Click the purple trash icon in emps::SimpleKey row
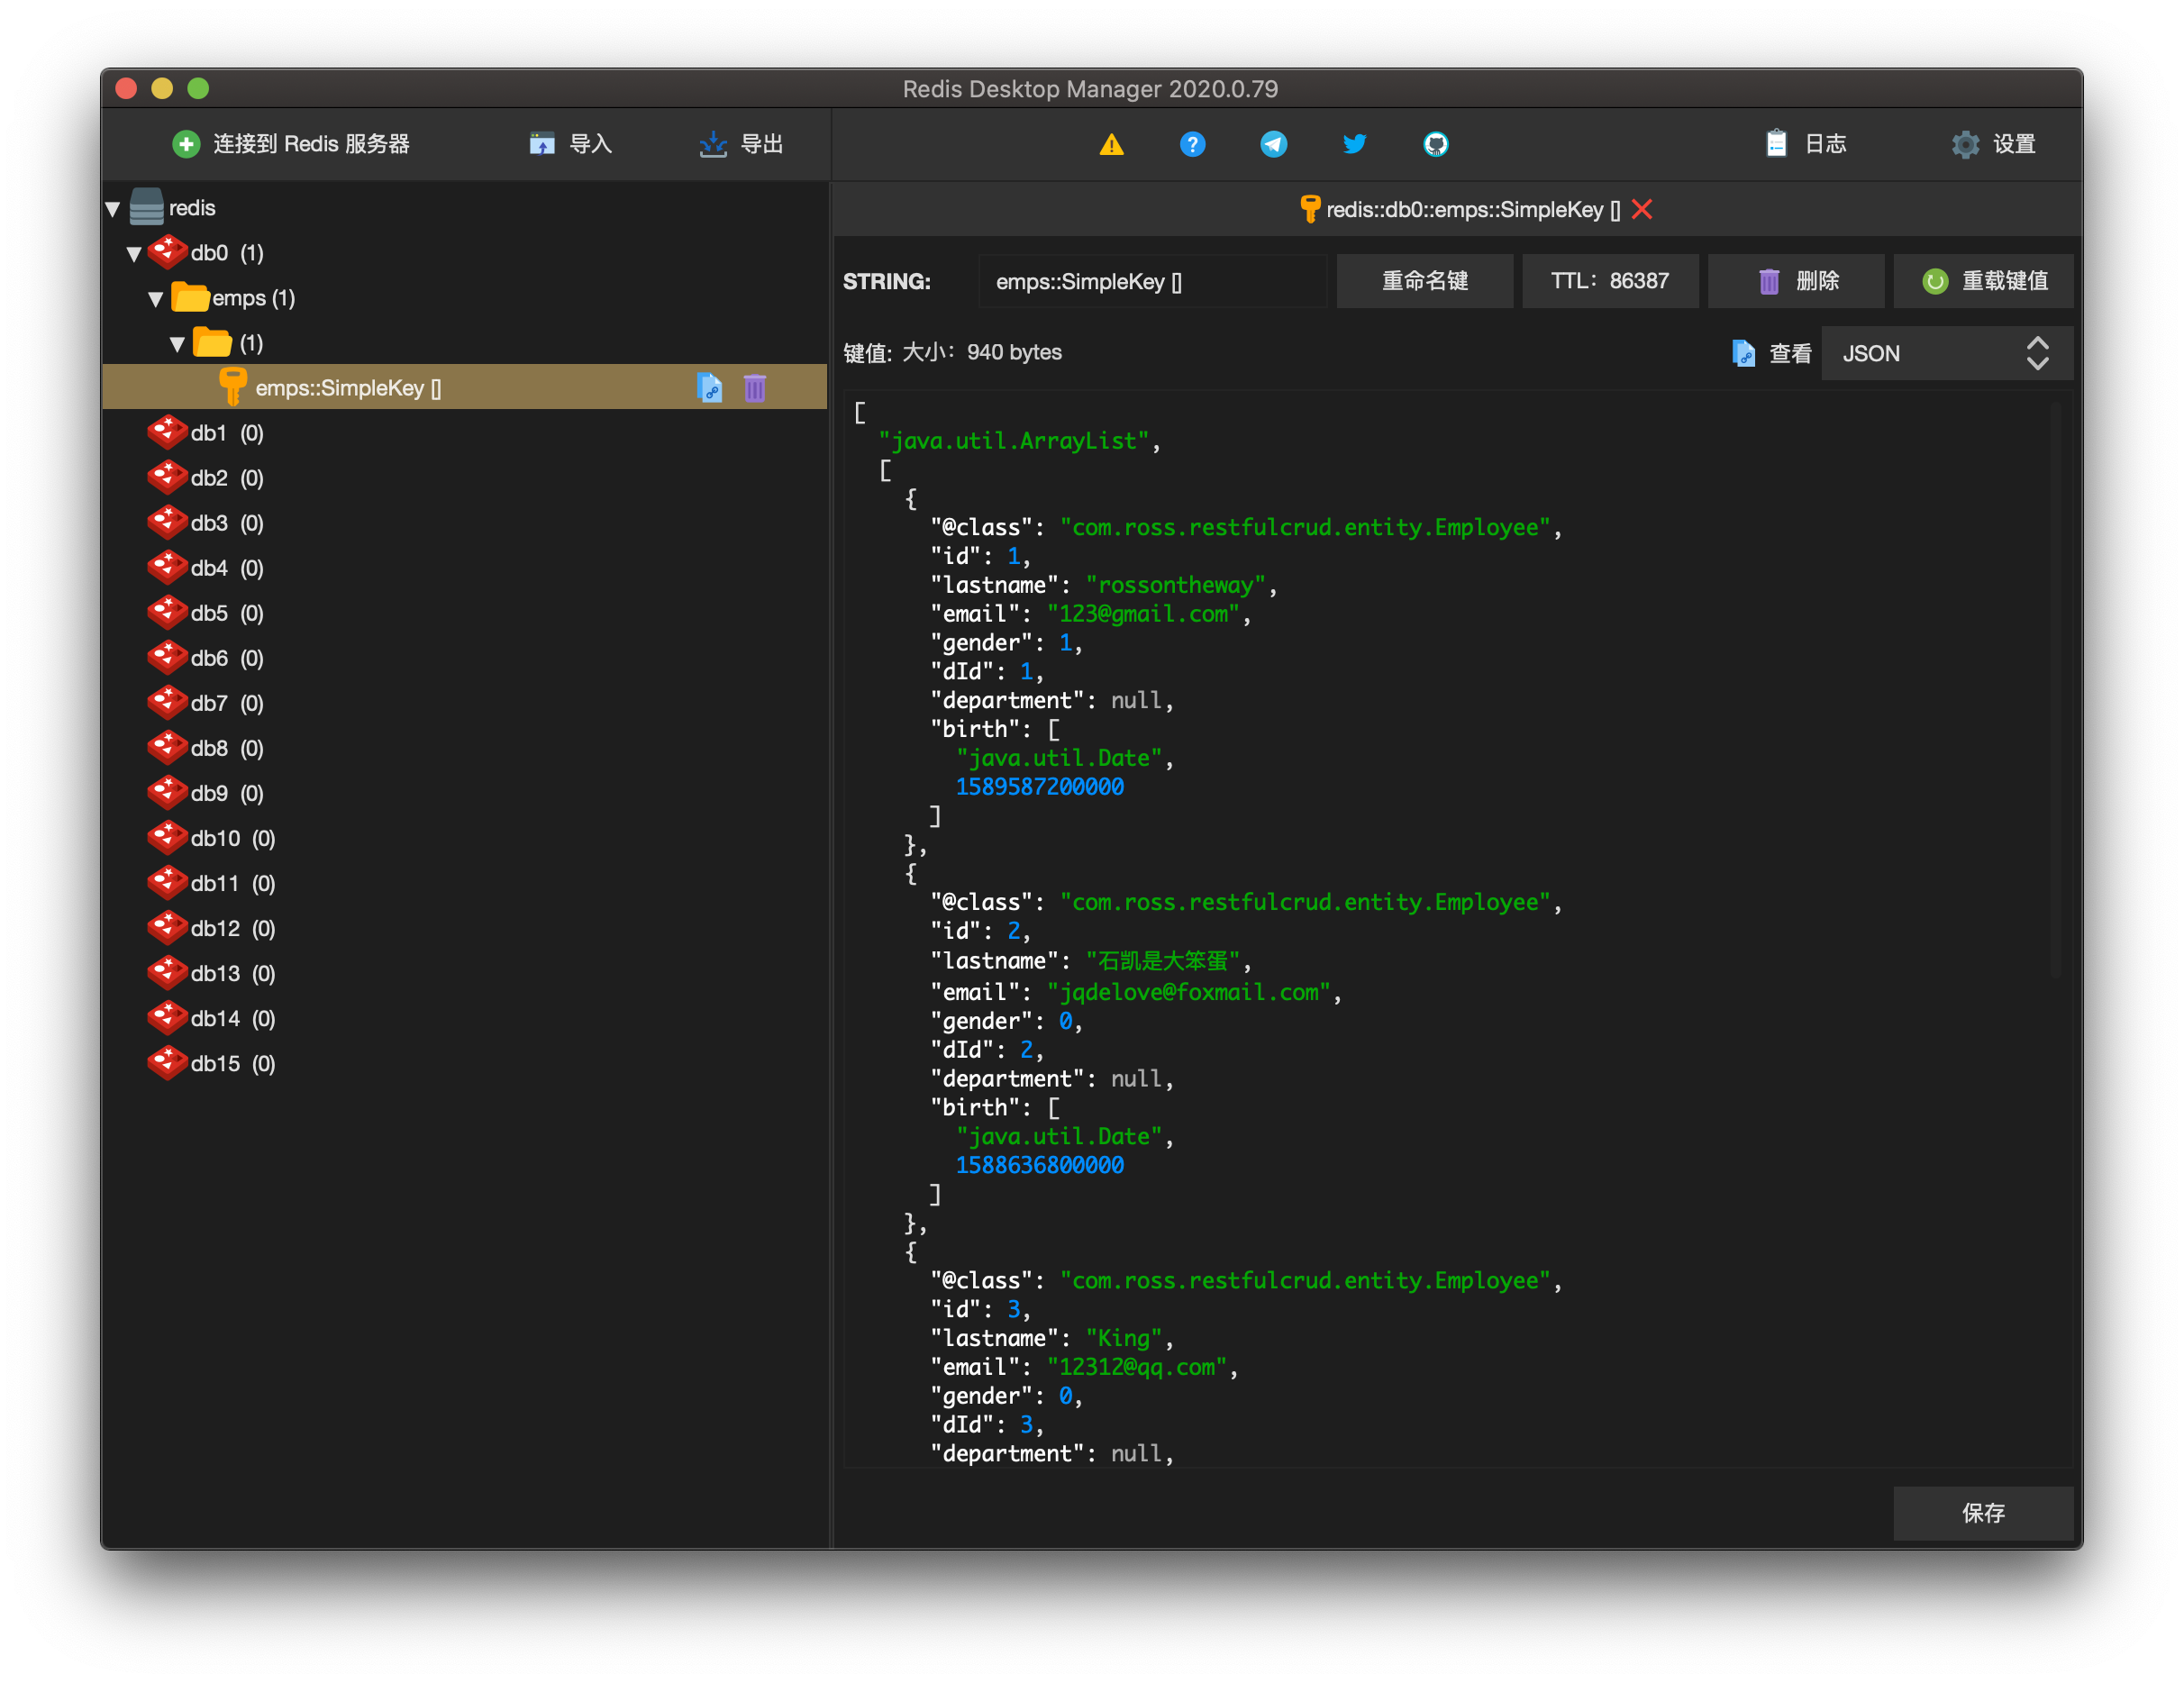Screen dimensions: 2184x1683 coord(755,387)
